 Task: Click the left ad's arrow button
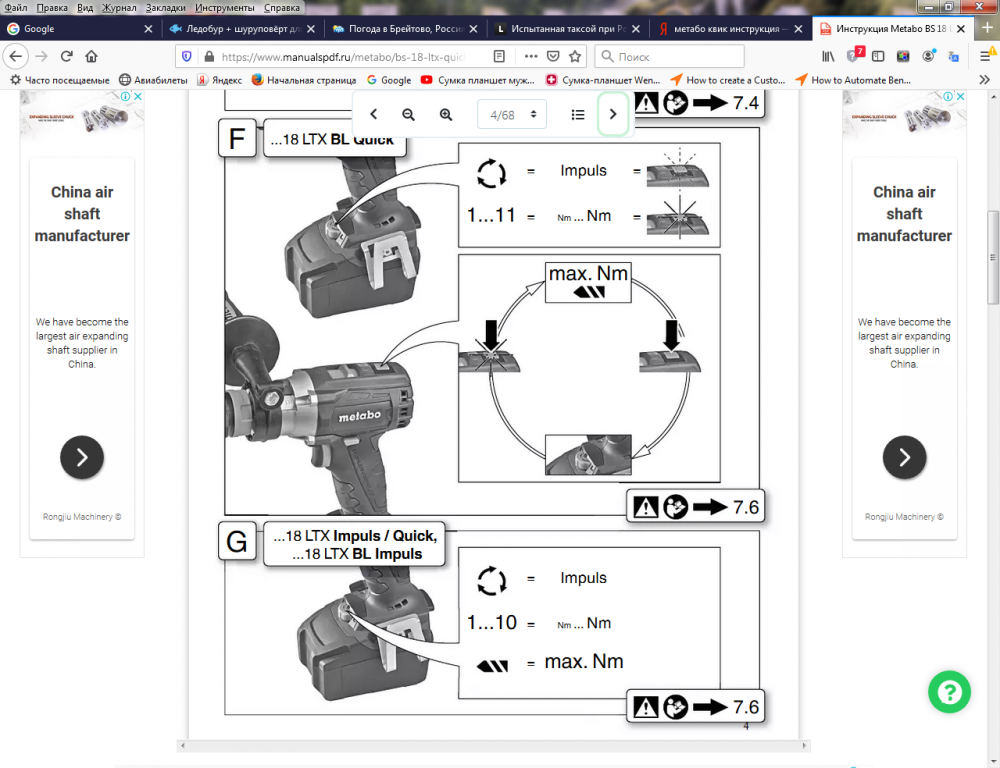(82, 458)
